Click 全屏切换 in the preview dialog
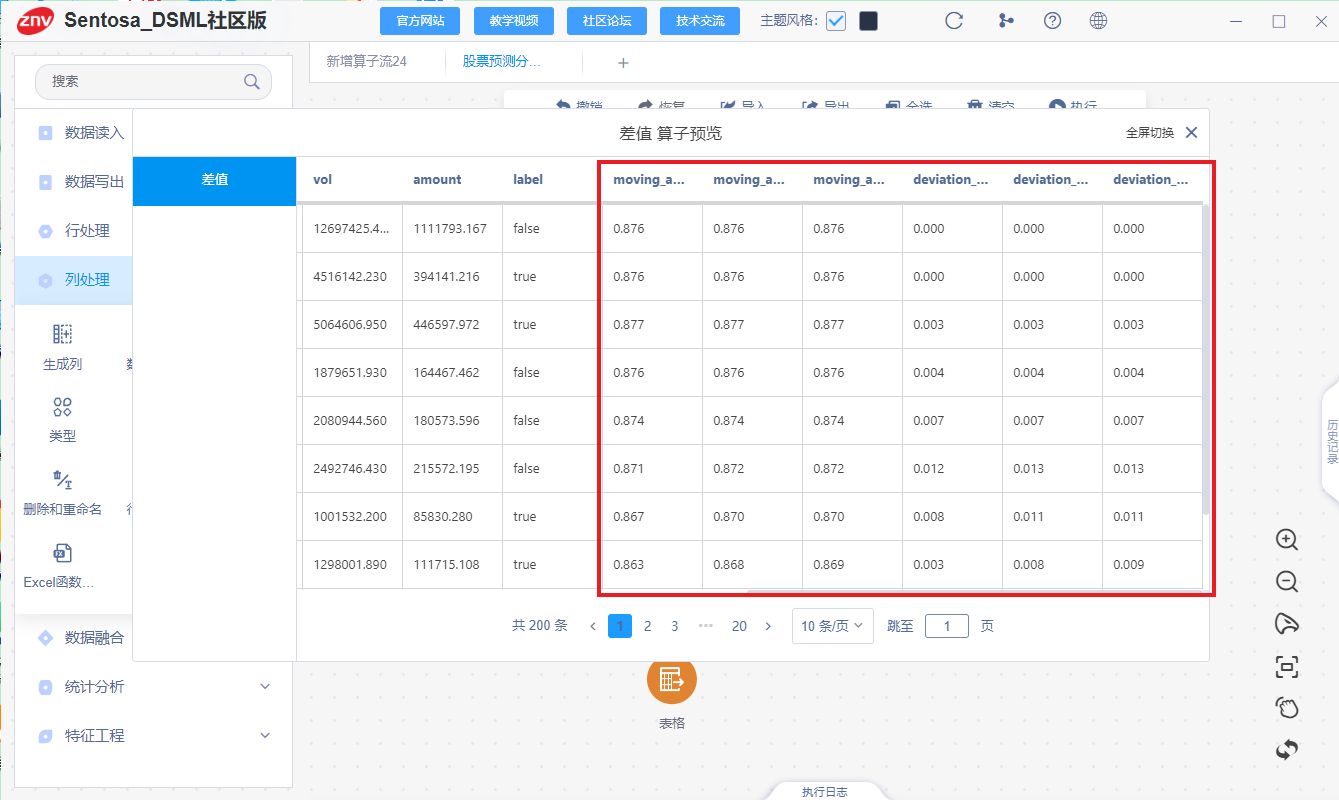 click(x=1150, y=133)
